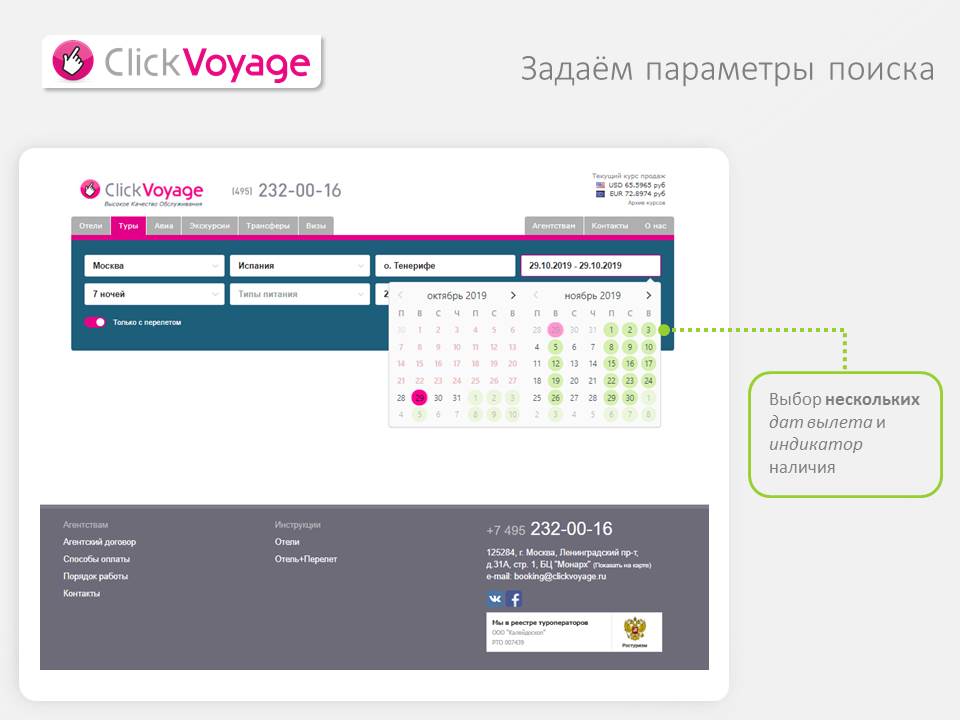Click the EUR flag icon
The height and width of the screenshot is (720, 960).
coord(600,194)
